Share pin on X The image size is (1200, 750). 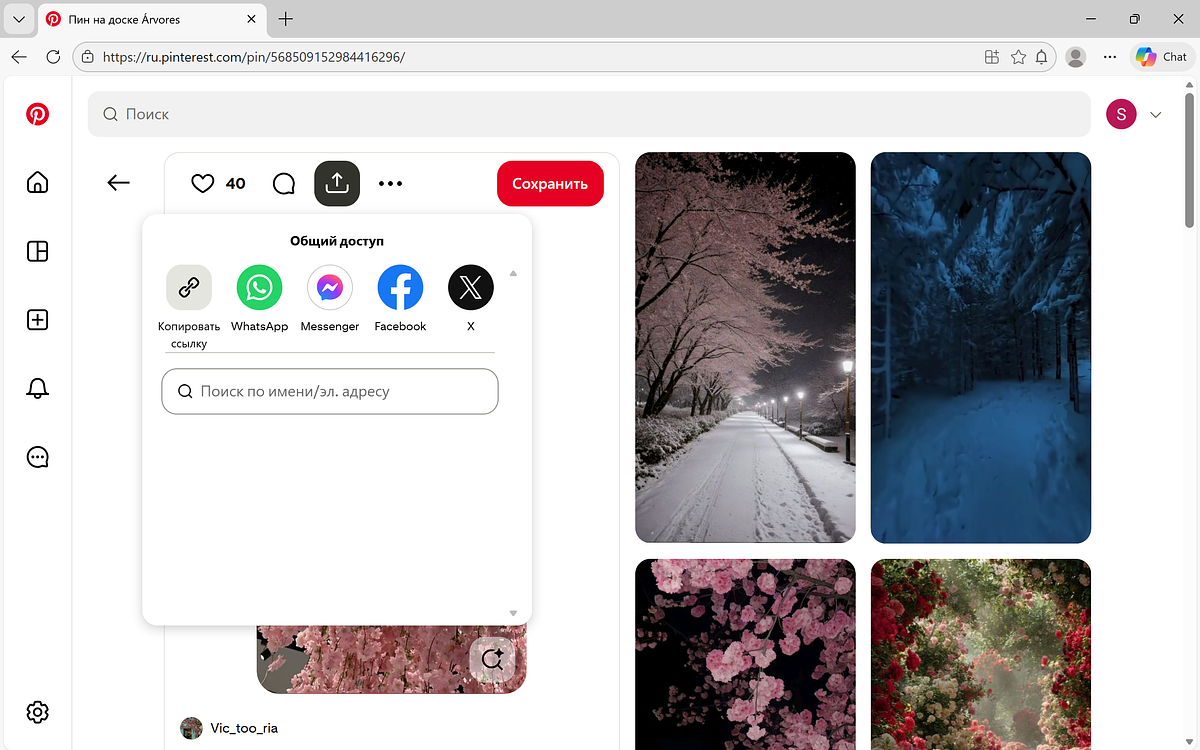coord(470,289)
